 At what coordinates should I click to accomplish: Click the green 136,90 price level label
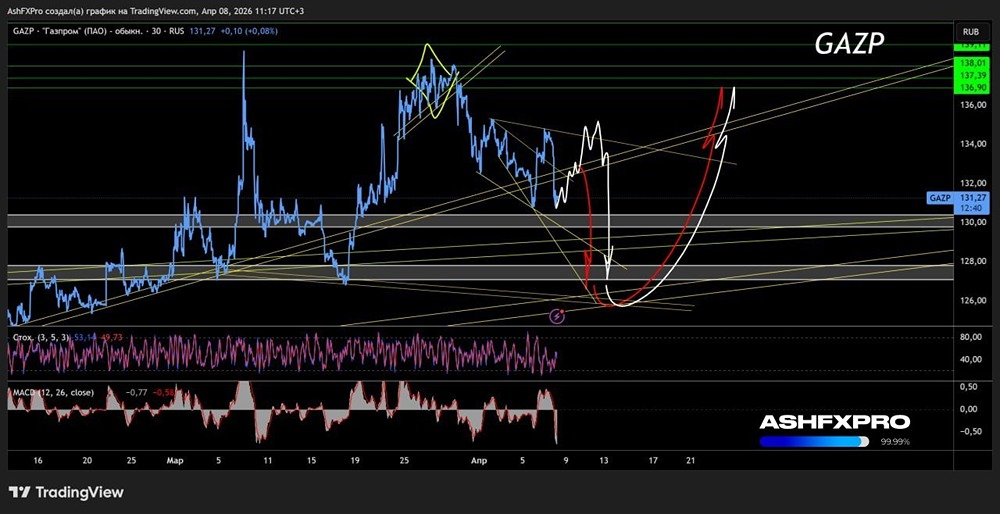(x=971, y=87)
